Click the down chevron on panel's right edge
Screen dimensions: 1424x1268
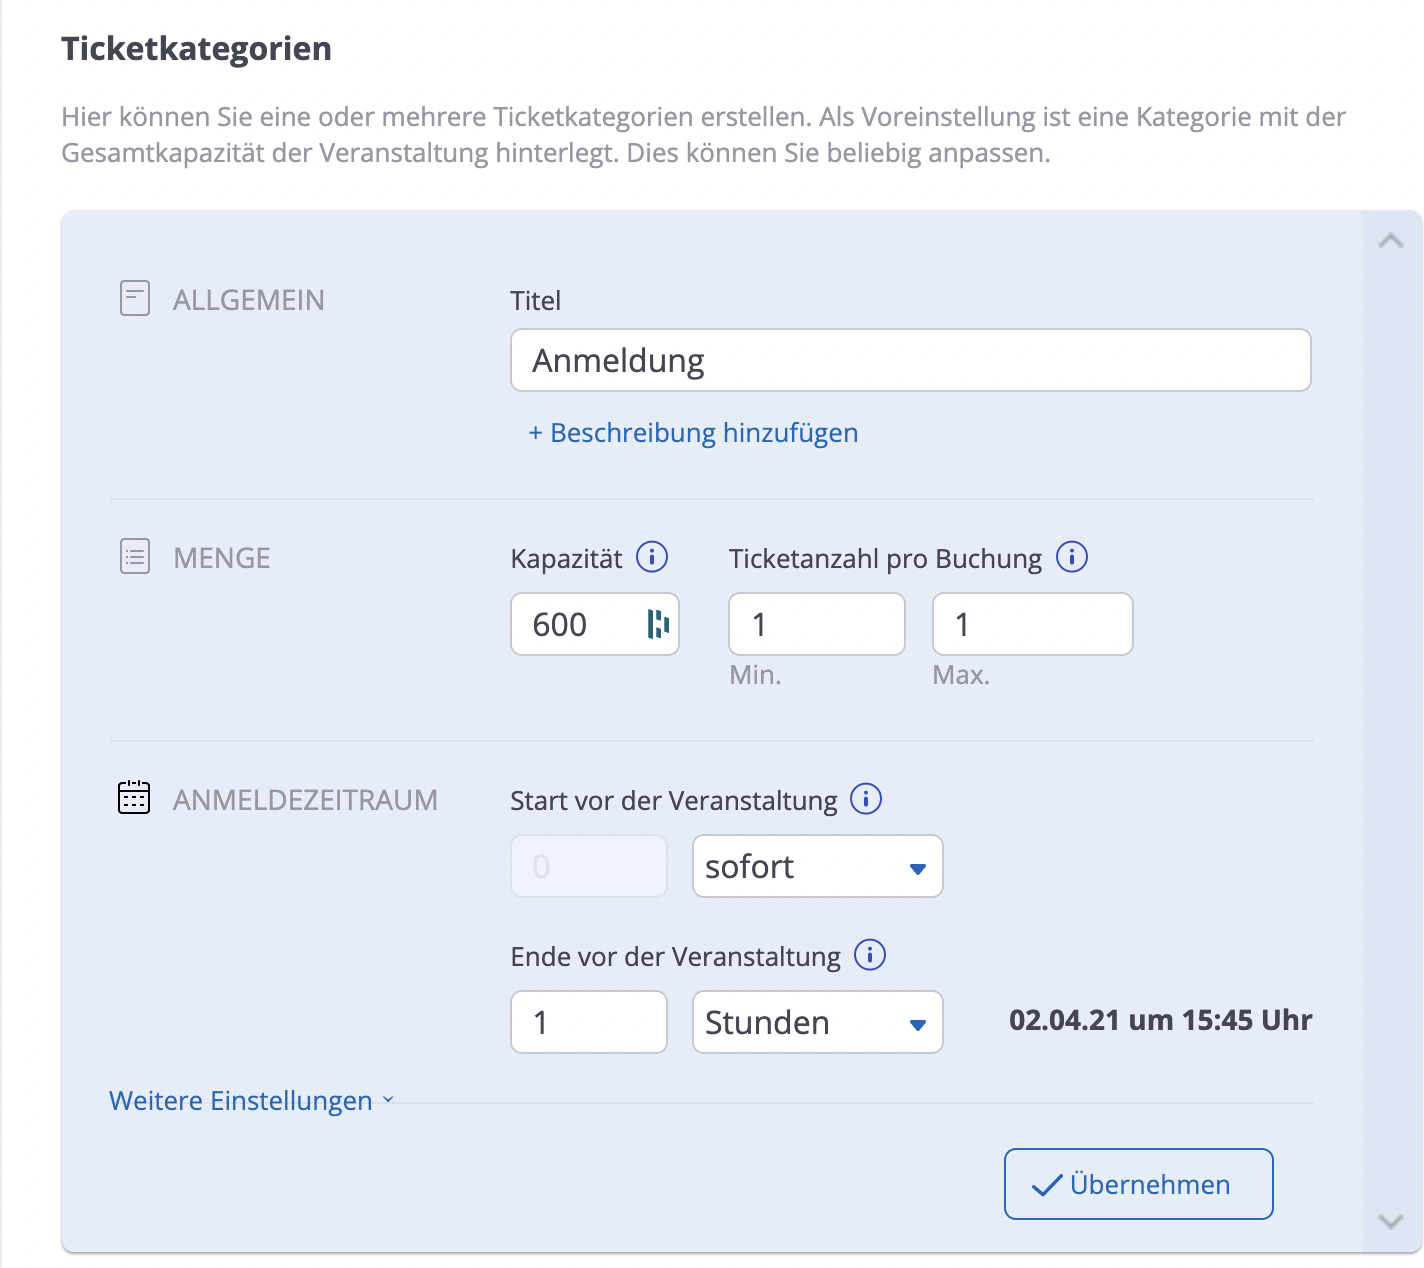tap(1391, 1221)
